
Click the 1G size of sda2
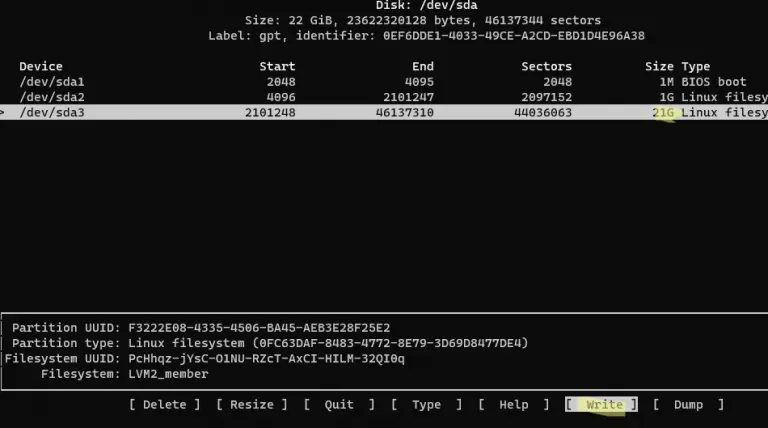(x=667, y=97)
